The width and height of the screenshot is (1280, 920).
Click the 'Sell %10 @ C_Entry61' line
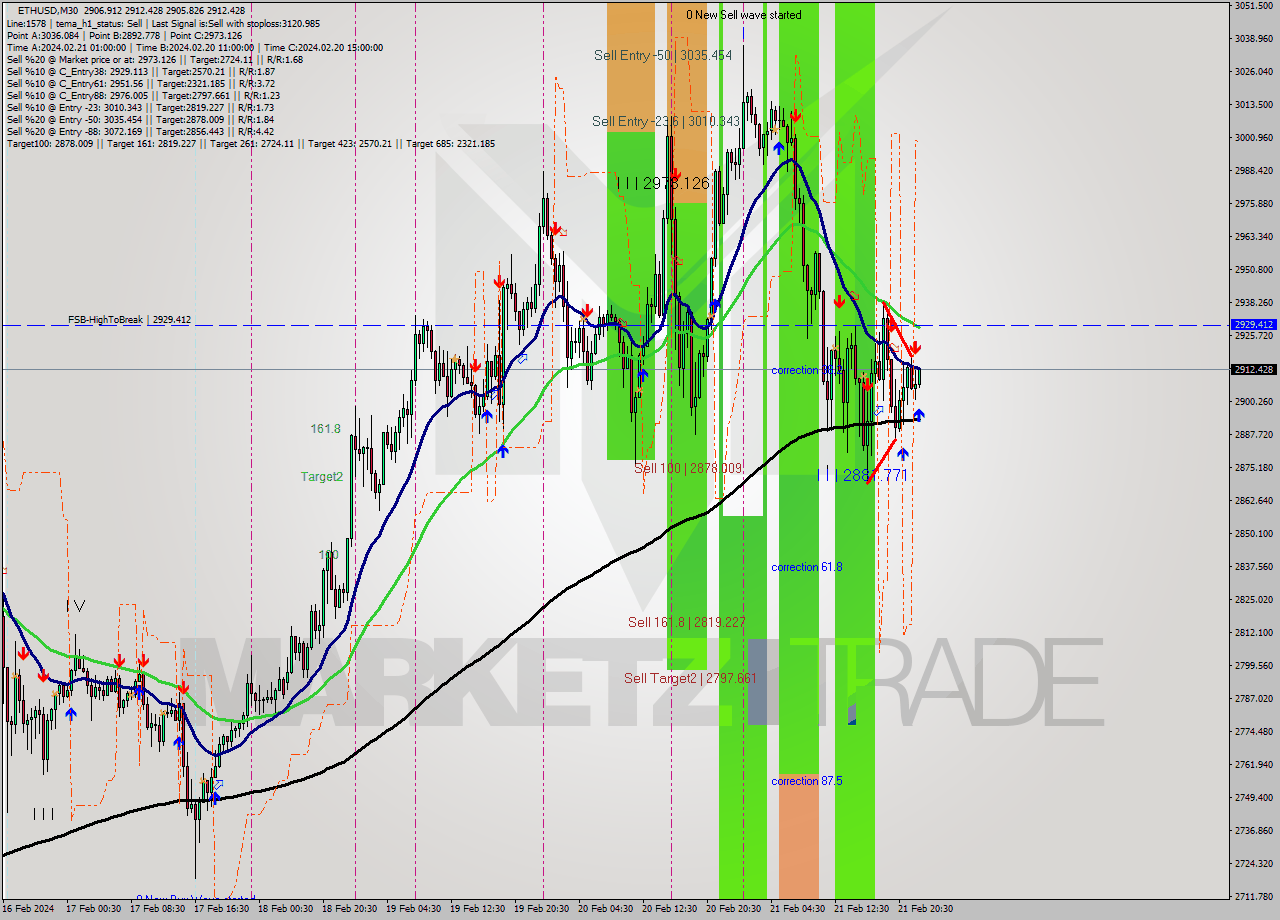[x=141, y=83]
